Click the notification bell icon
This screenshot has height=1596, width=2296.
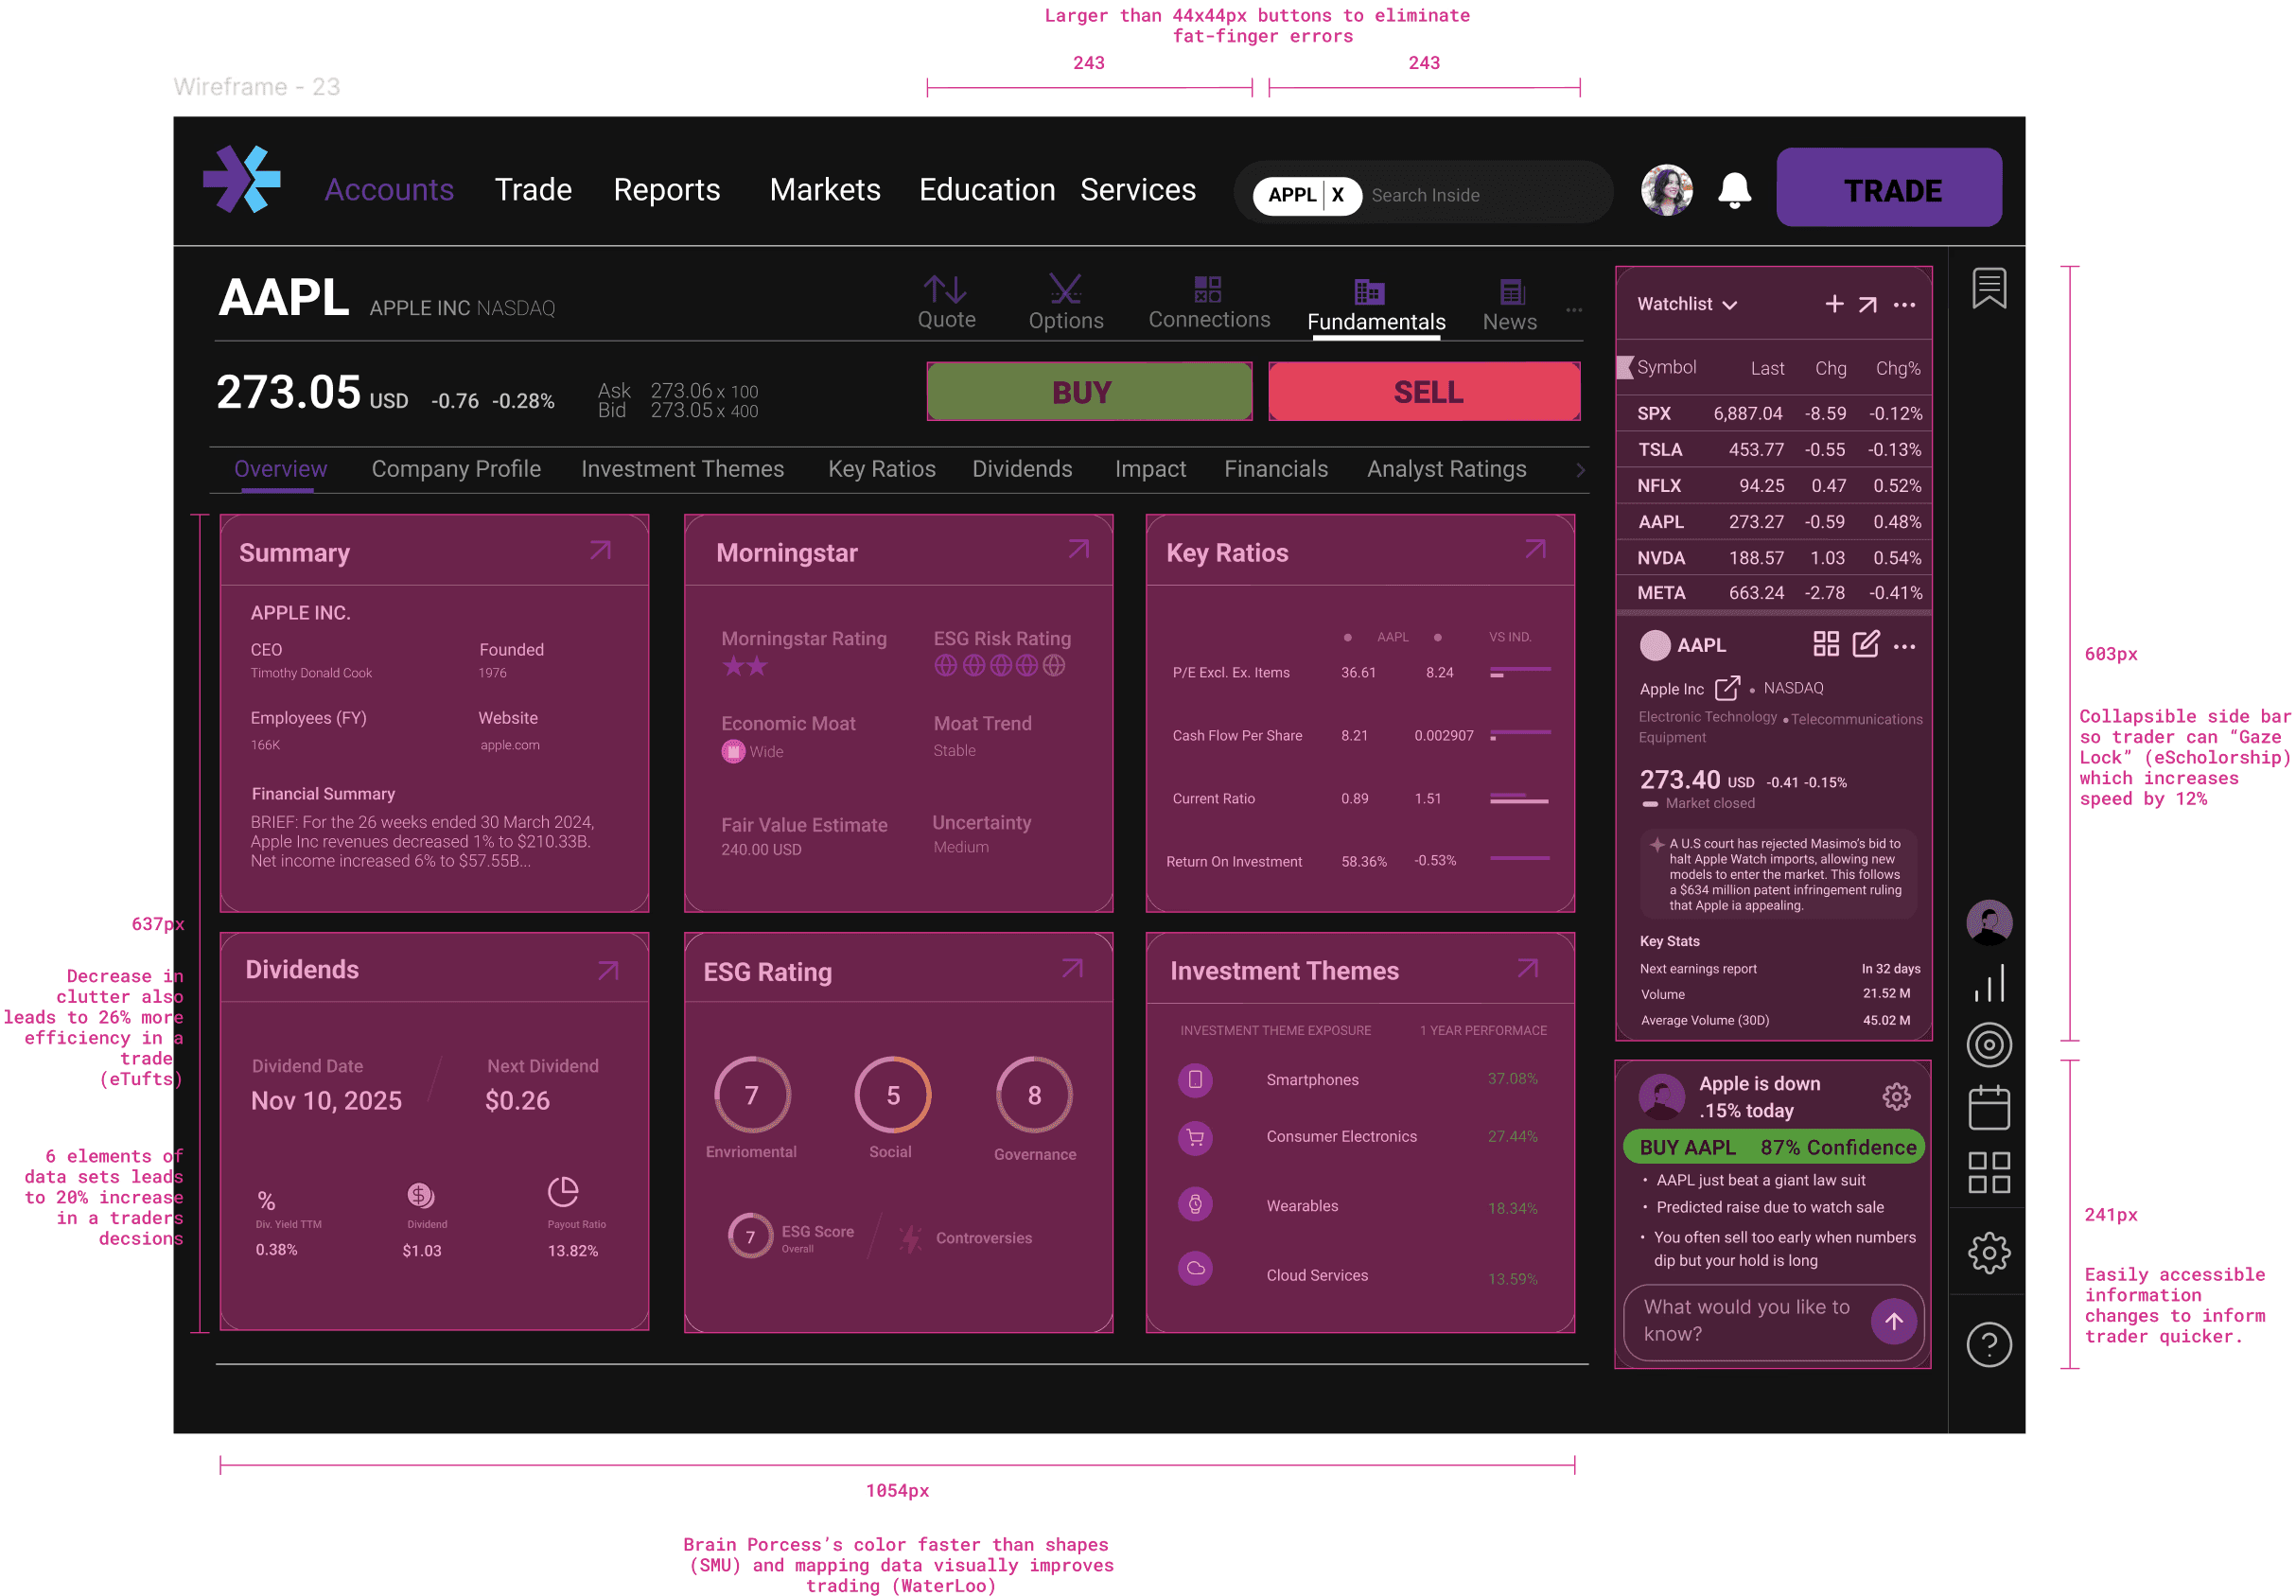point(1734,190)
